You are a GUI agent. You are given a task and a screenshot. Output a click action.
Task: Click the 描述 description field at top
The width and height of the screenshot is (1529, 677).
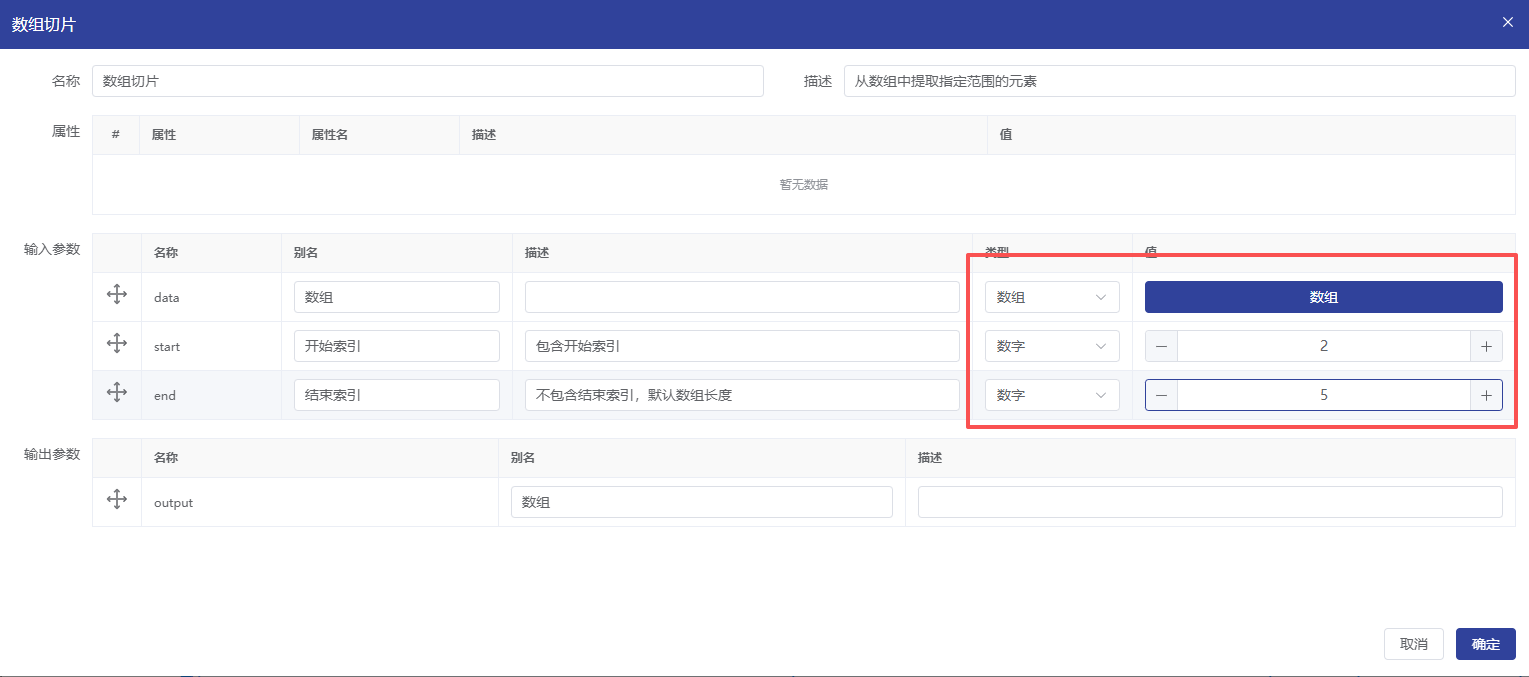1179,81
